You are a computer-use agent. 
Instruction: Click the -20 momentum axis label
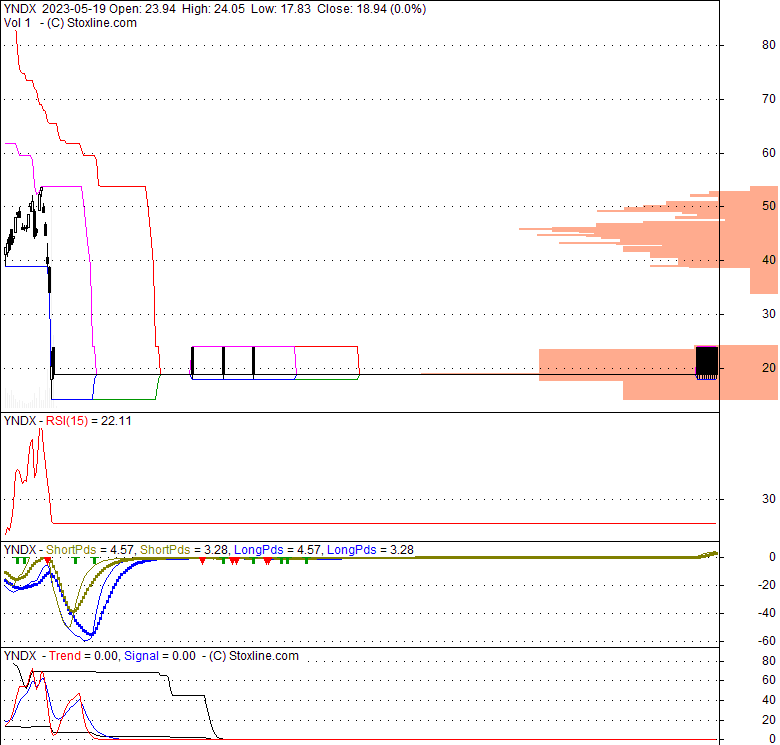pos(767,585)
